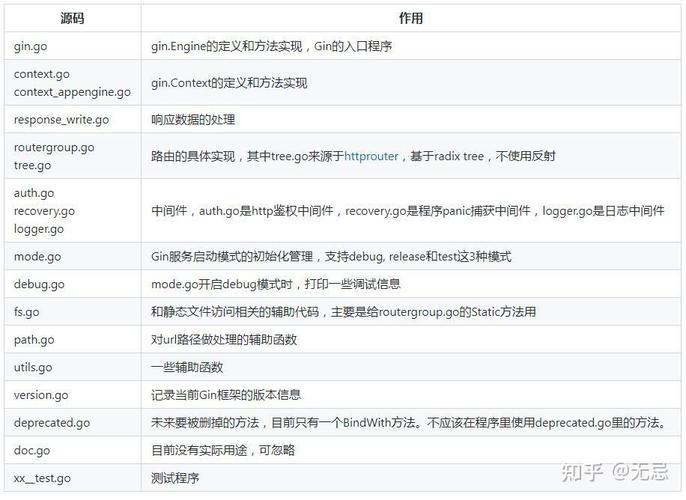The height and width of the screenshot is (500, 686).
Task: Click description '目前没有实际用途，可忽略'
Action: click(x=223, y=450)
